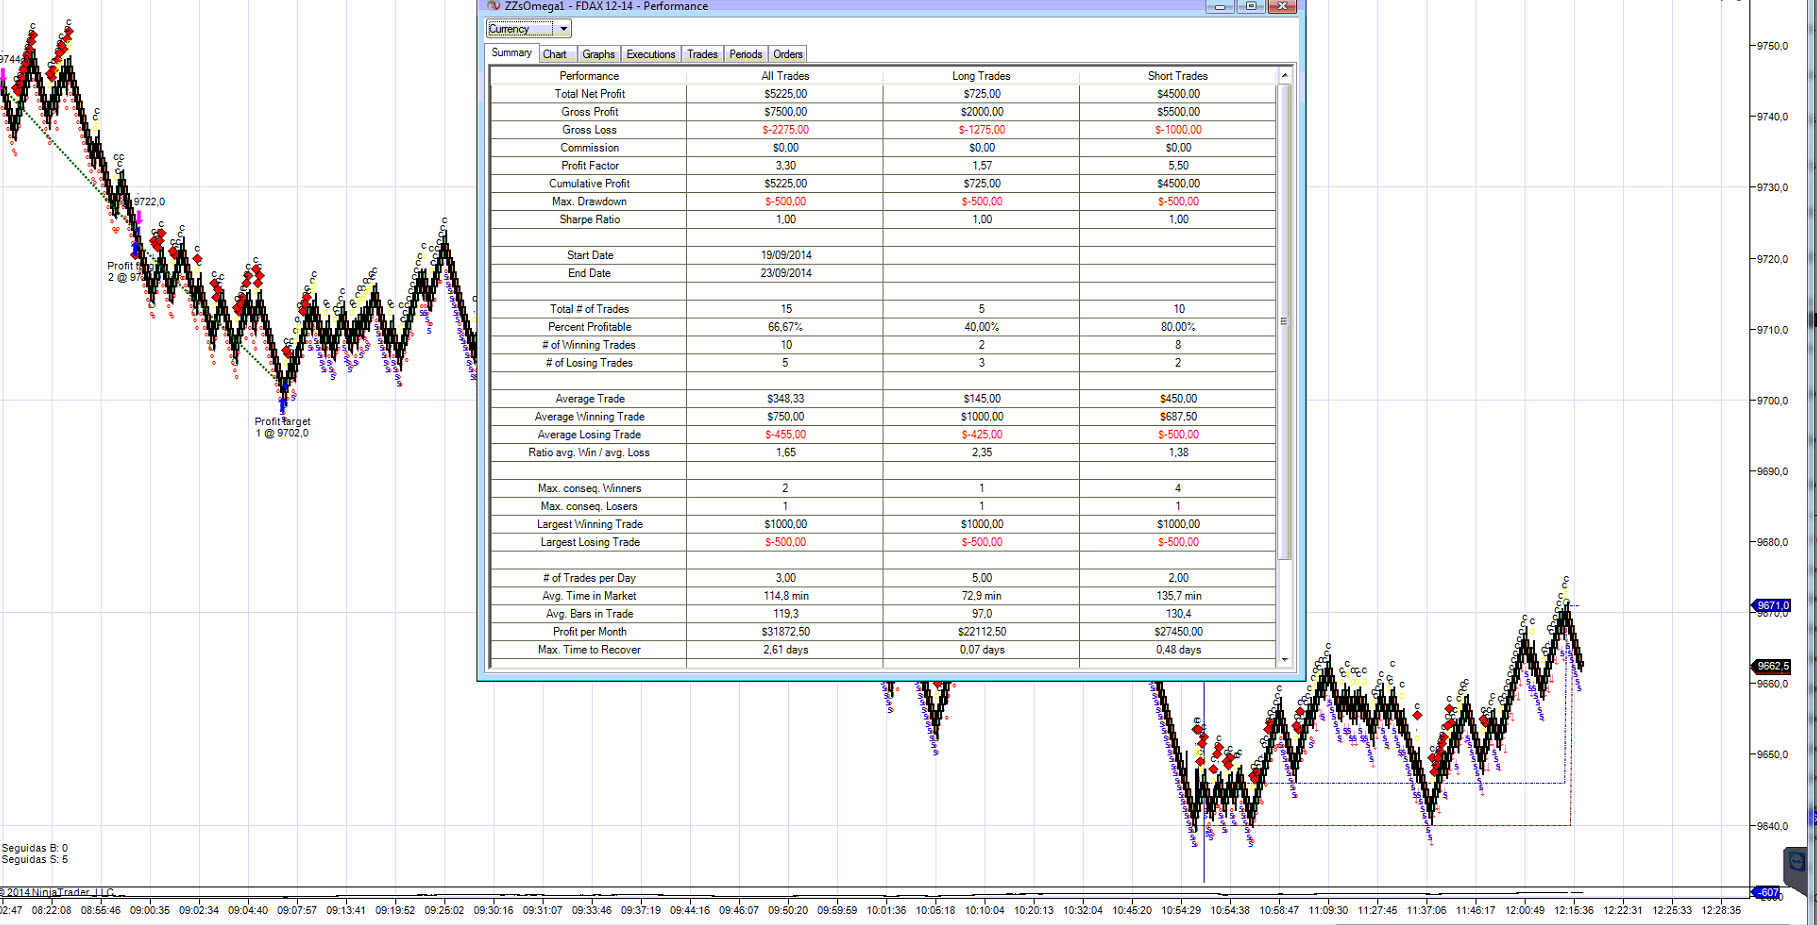Click the Short Trades column header

point(1178,76)
